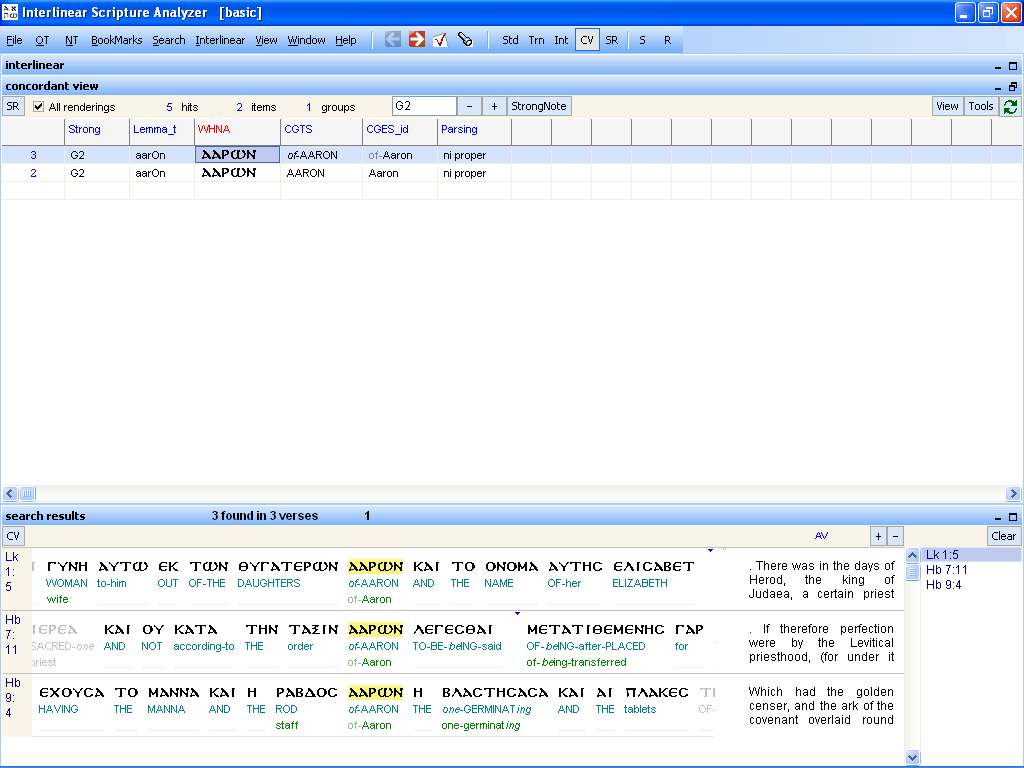
Task: Click the + stepper next to G2 box
Action: [493, 105]
